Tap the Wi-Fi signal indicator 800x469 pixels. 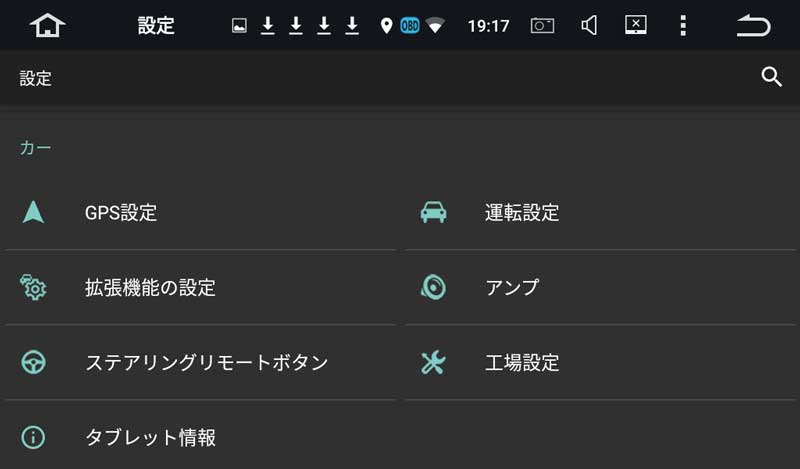point(435,25)
